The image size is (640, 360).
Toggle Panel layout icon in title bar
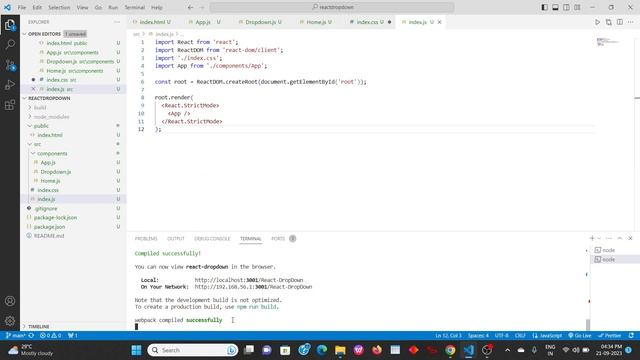(556, 7)
